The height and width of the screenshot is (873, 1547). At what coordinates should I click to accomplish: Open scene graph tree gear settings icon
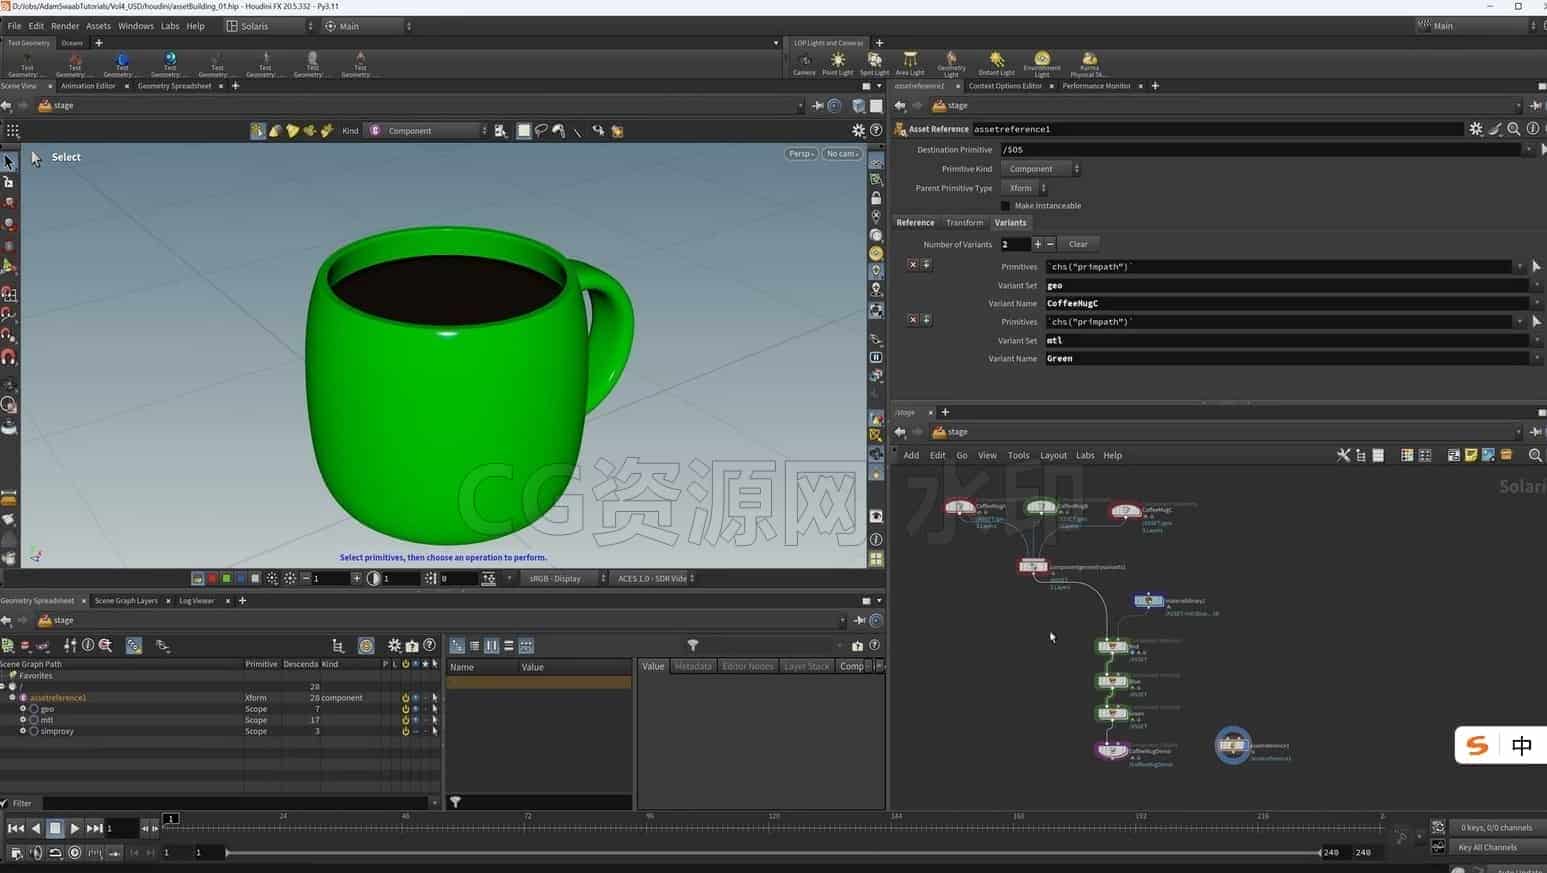point(394,646)
